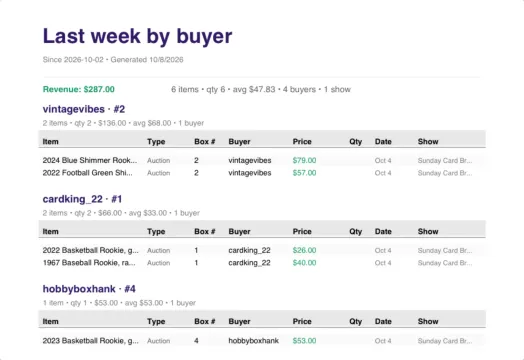Click the 'Auction' type in Blue Shimmer row

158,160
